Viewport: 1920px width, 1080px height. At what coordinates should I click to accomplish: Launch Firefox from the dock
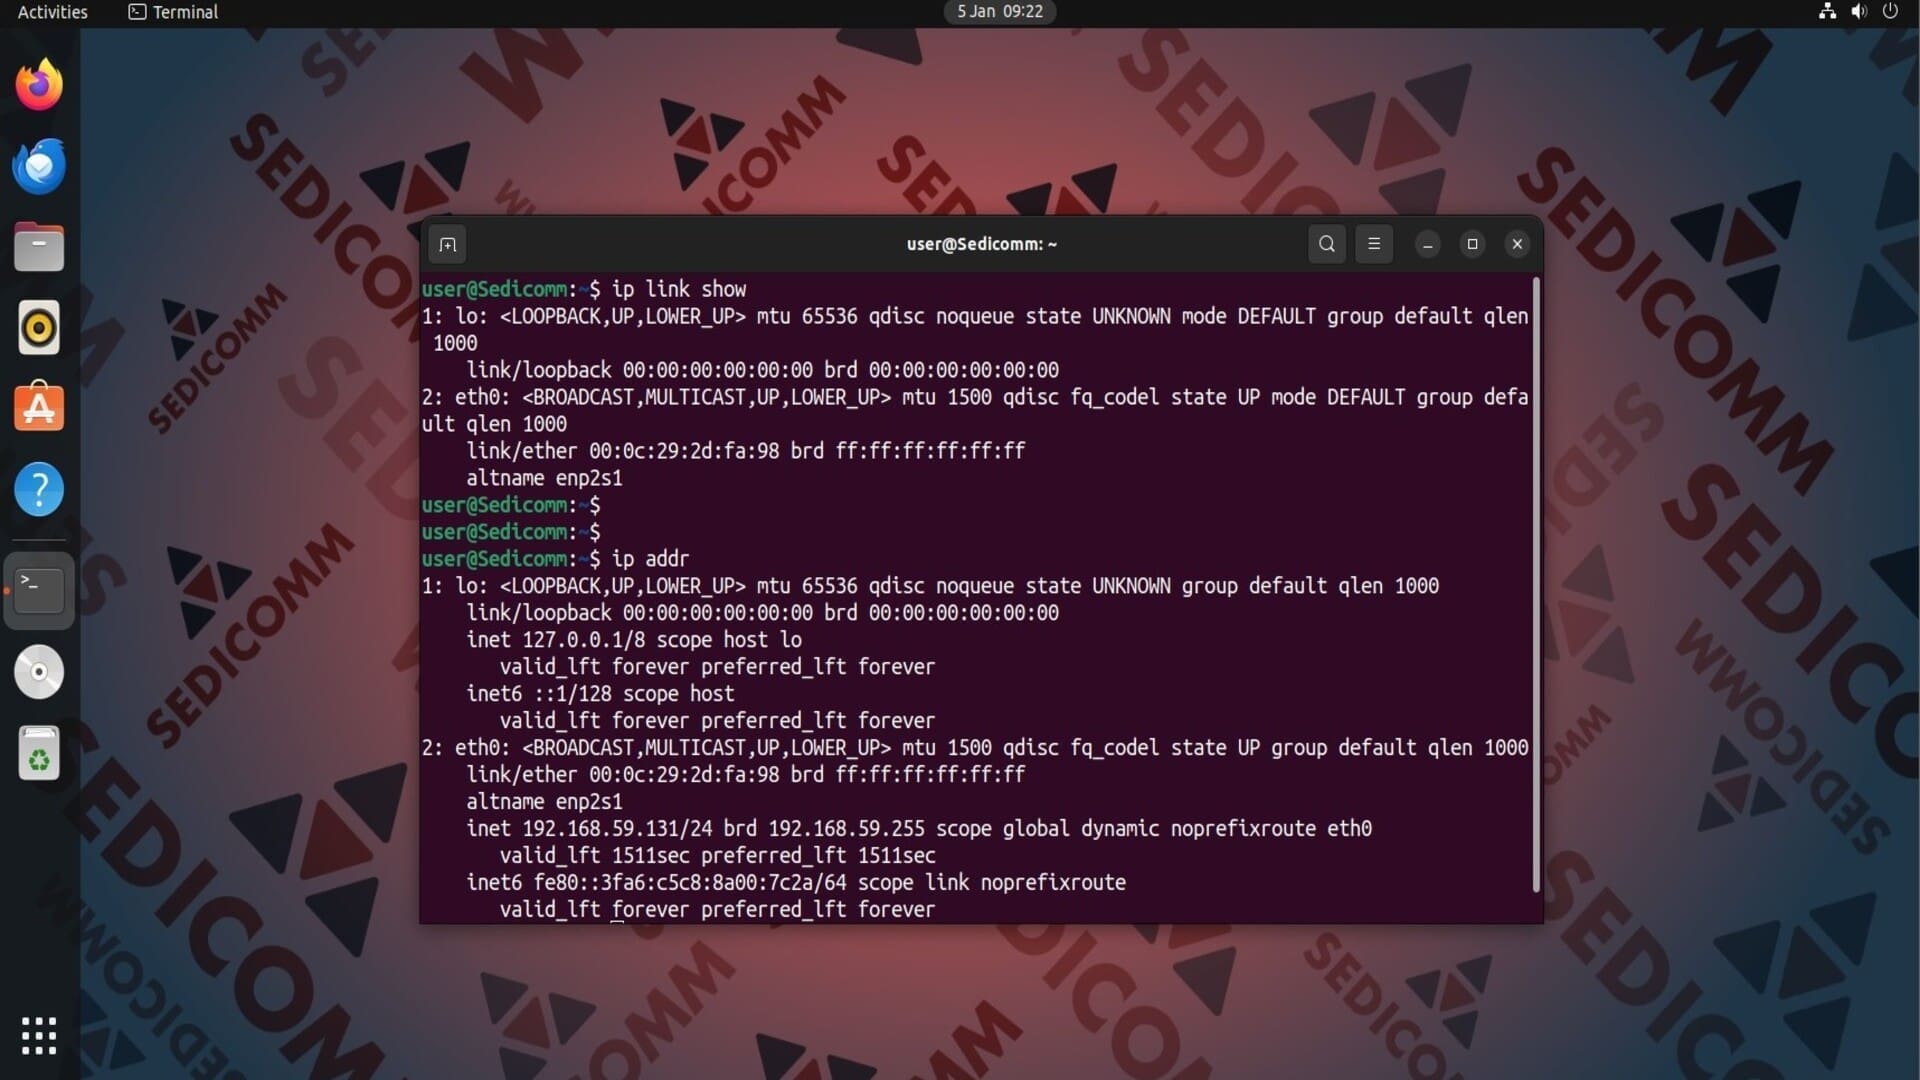[39, 85]
